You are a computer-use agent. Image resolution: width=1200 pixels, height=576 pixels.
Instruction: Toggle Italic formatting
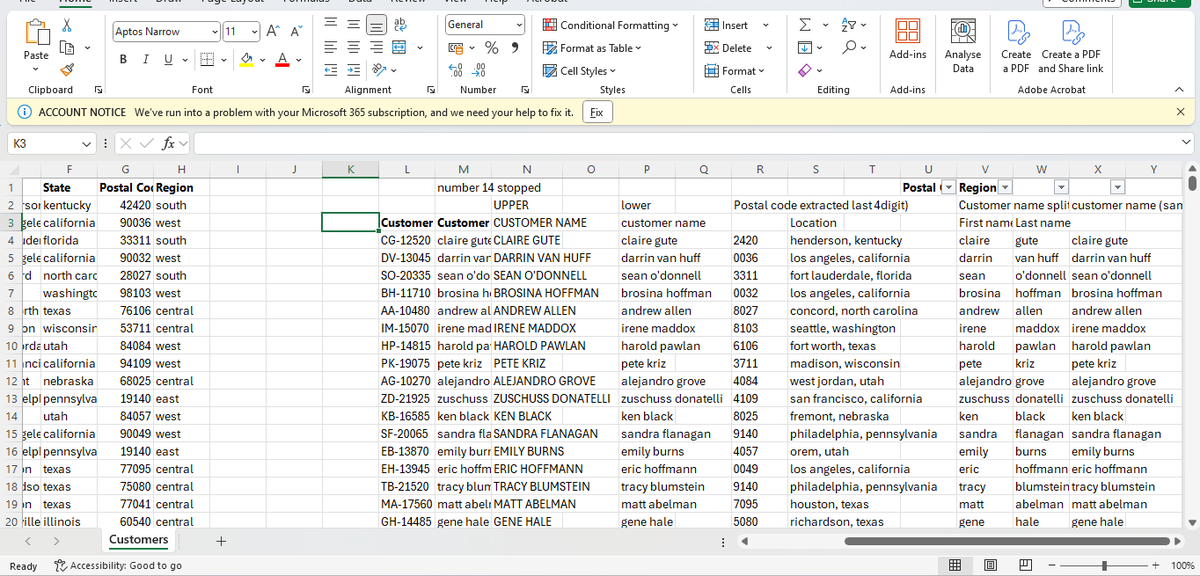click(146, 59)
